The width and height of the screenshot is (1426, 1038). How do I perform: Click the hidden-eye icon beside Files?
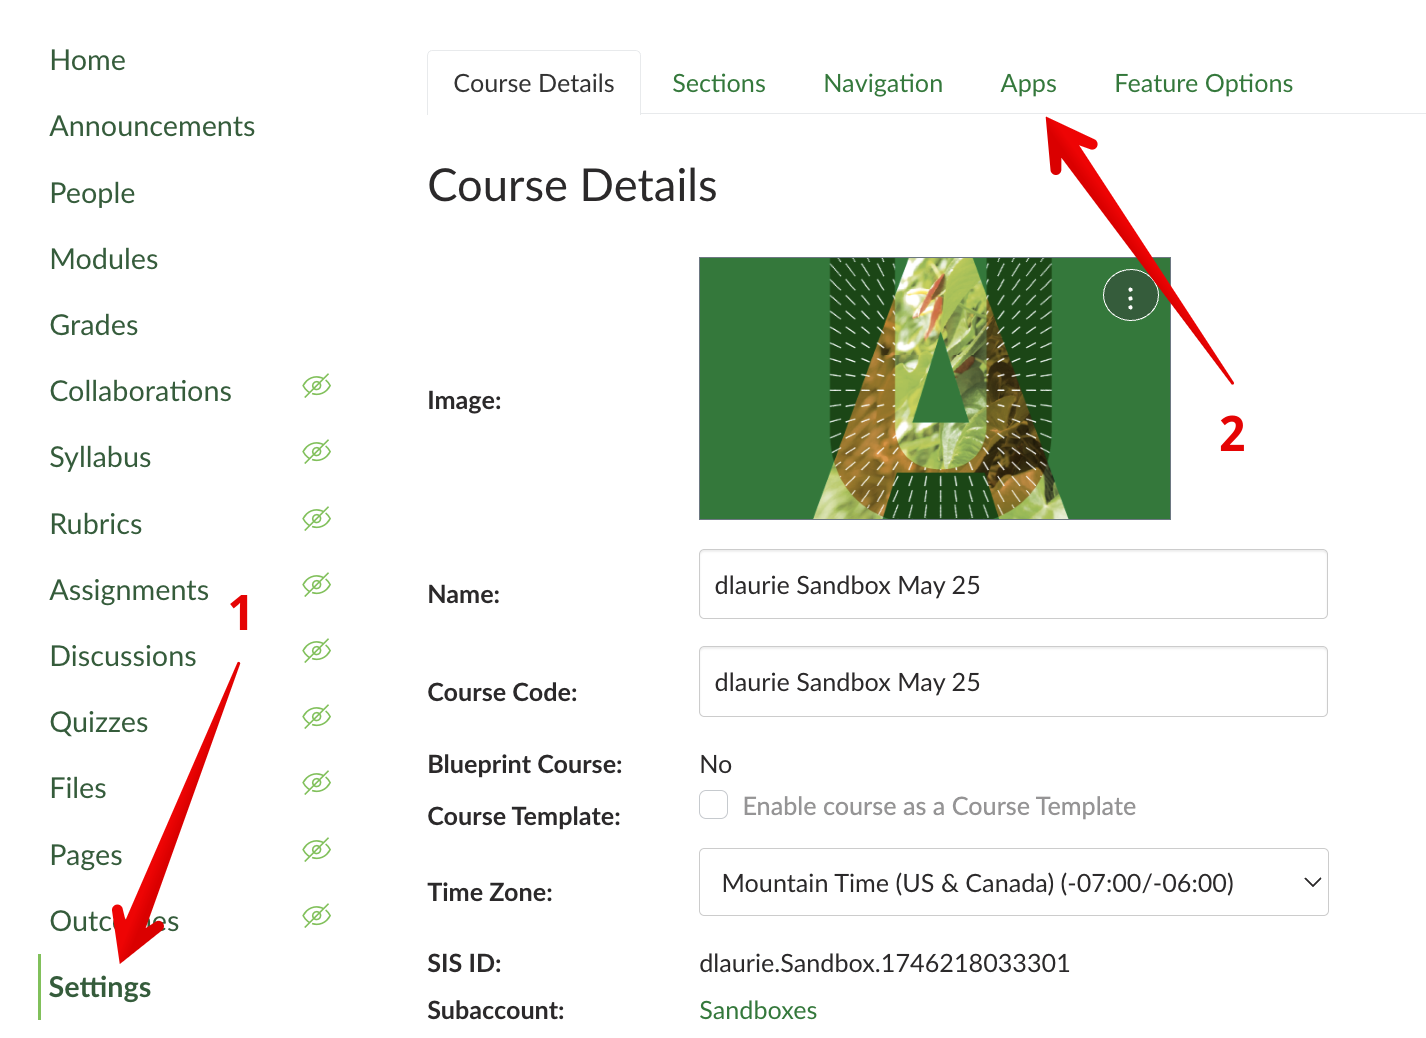point(316,783)
